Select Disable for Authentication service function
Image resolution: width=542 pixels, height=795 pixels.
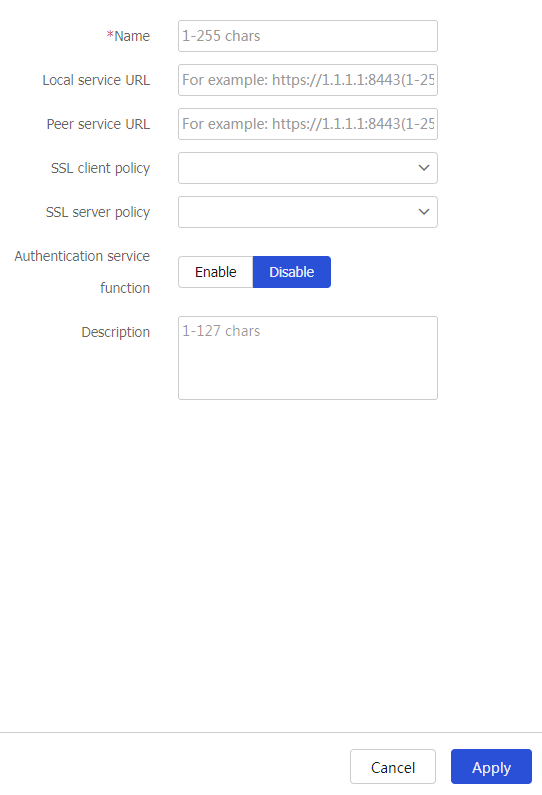click(x=292, y=272)
